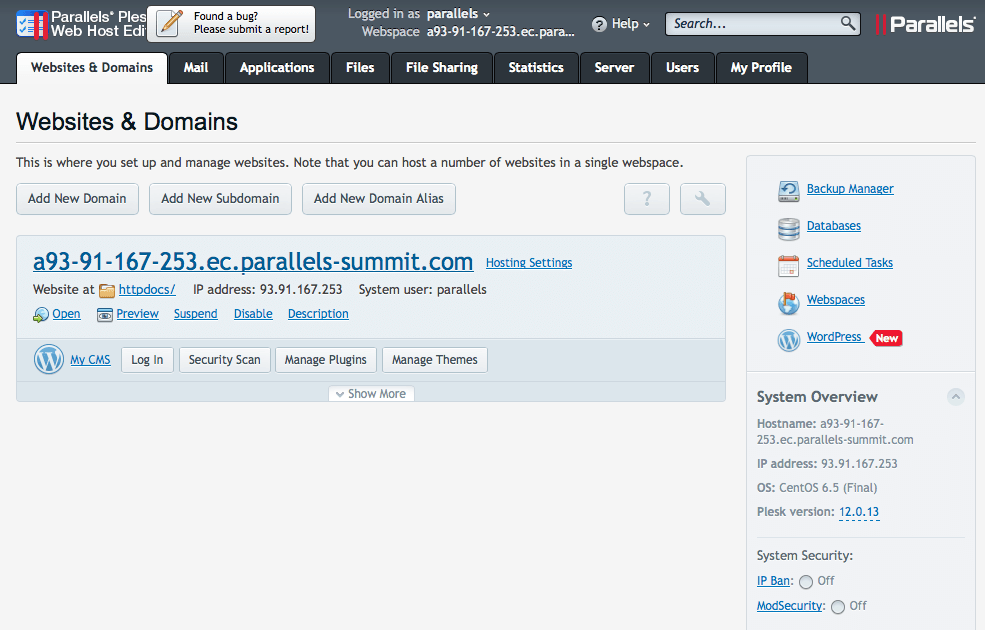Click Add New Subdomain button

tap(220, 199)
